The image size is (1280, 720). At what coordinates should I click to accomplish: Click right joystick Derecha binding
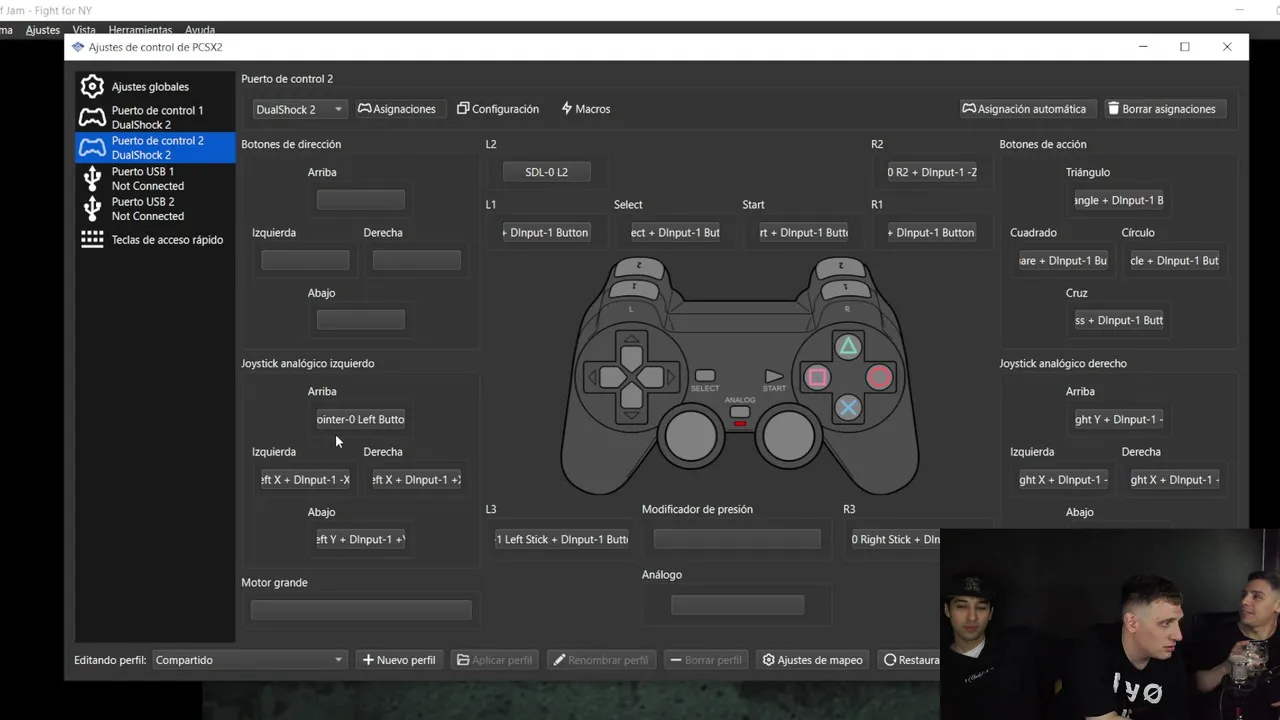[x=1175, y=479]
